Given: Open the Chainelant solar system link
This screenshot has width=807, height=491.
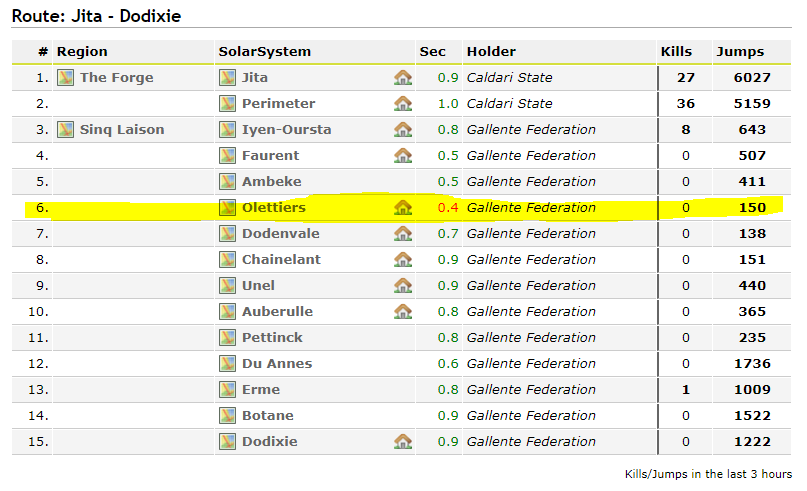Looking at the screenshot, I should click(281, 259).
